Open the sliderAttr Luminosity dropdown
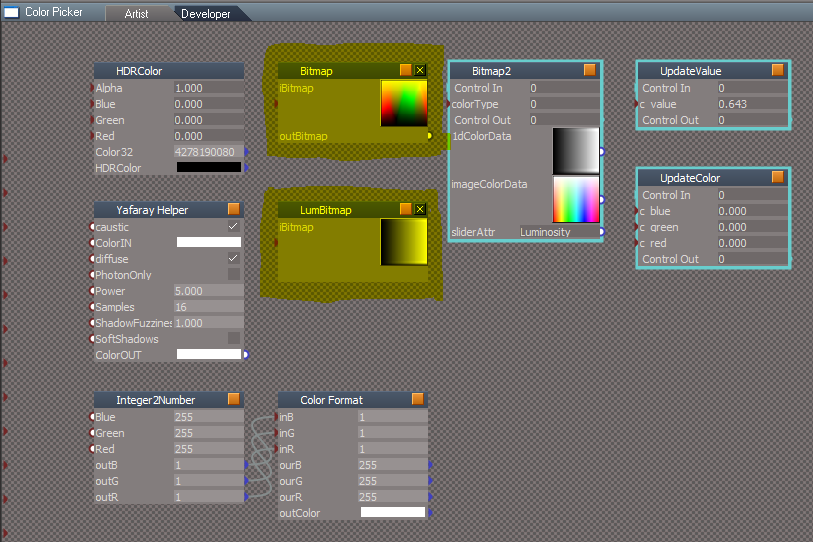 (x=559, y=232)
